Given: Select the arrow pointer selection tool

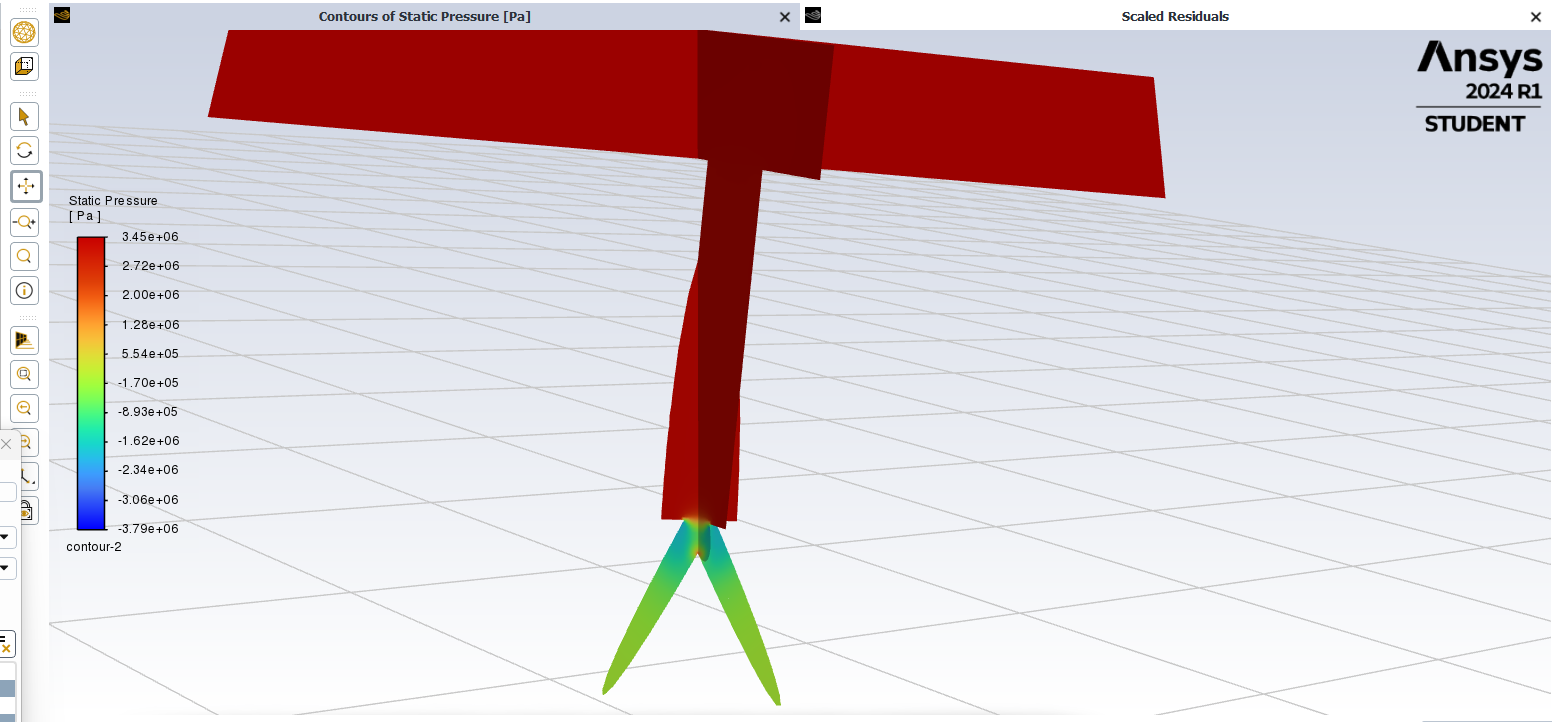Looking at the screenshot, I should click(25, 116).
